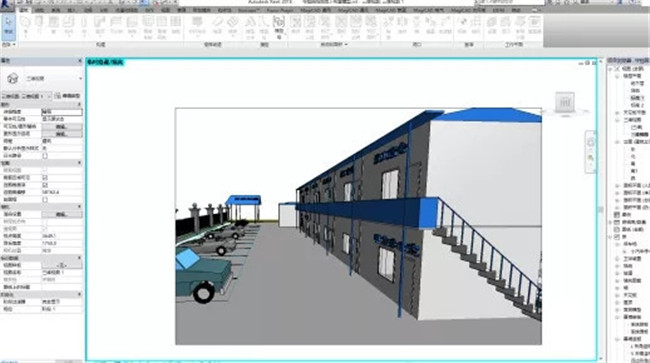The image size is (650, 363).
Task: Click the Edit Type button in Properties
Action: [67, 96]
